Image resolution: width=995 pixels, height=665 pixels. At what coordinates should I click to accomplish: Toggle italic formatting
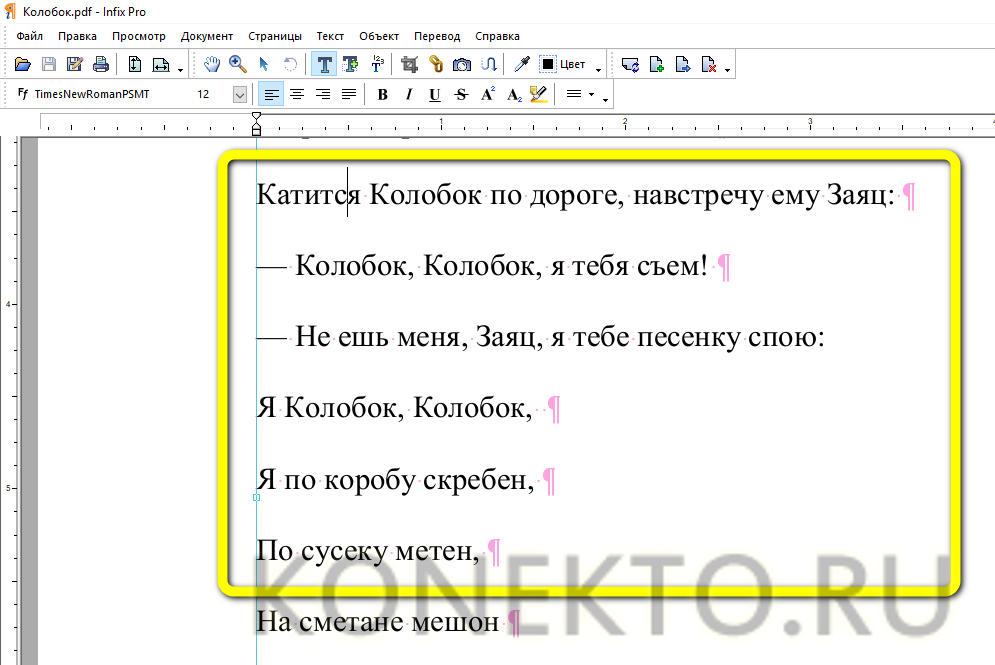click(x=408, y=95)
